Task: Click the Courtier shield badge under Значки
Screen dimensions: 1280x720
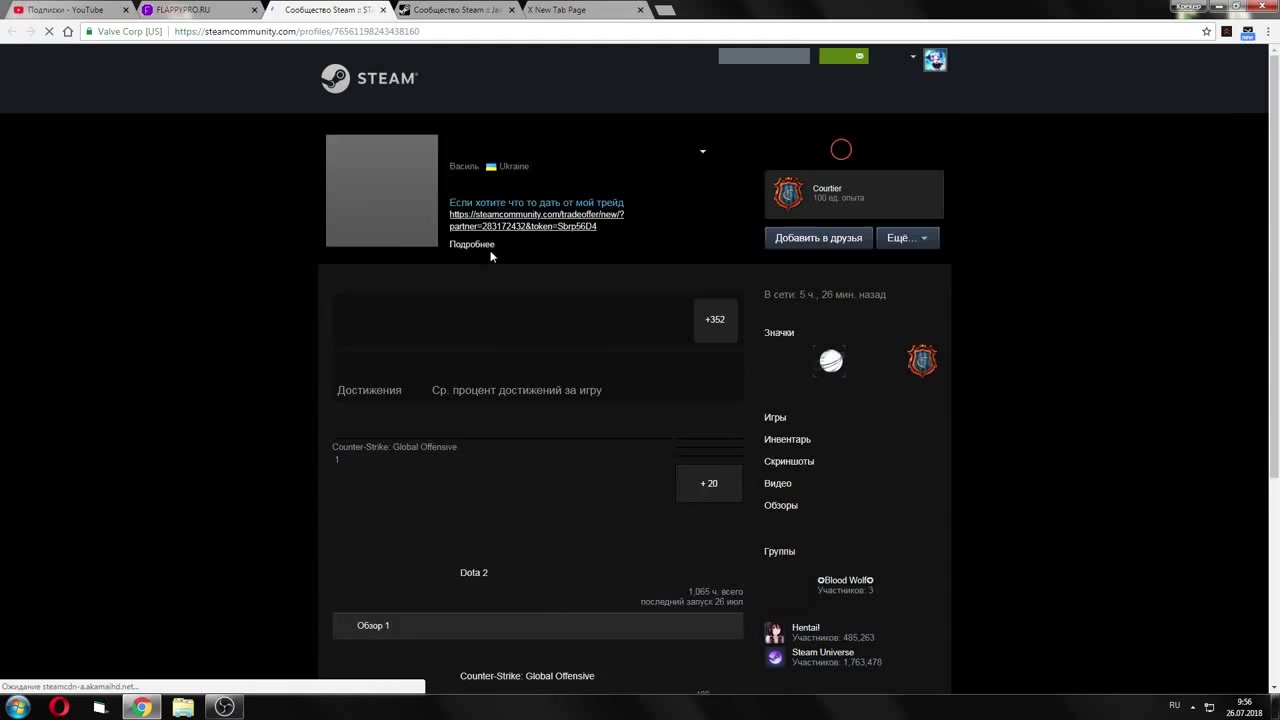Action: click(922, 361)
